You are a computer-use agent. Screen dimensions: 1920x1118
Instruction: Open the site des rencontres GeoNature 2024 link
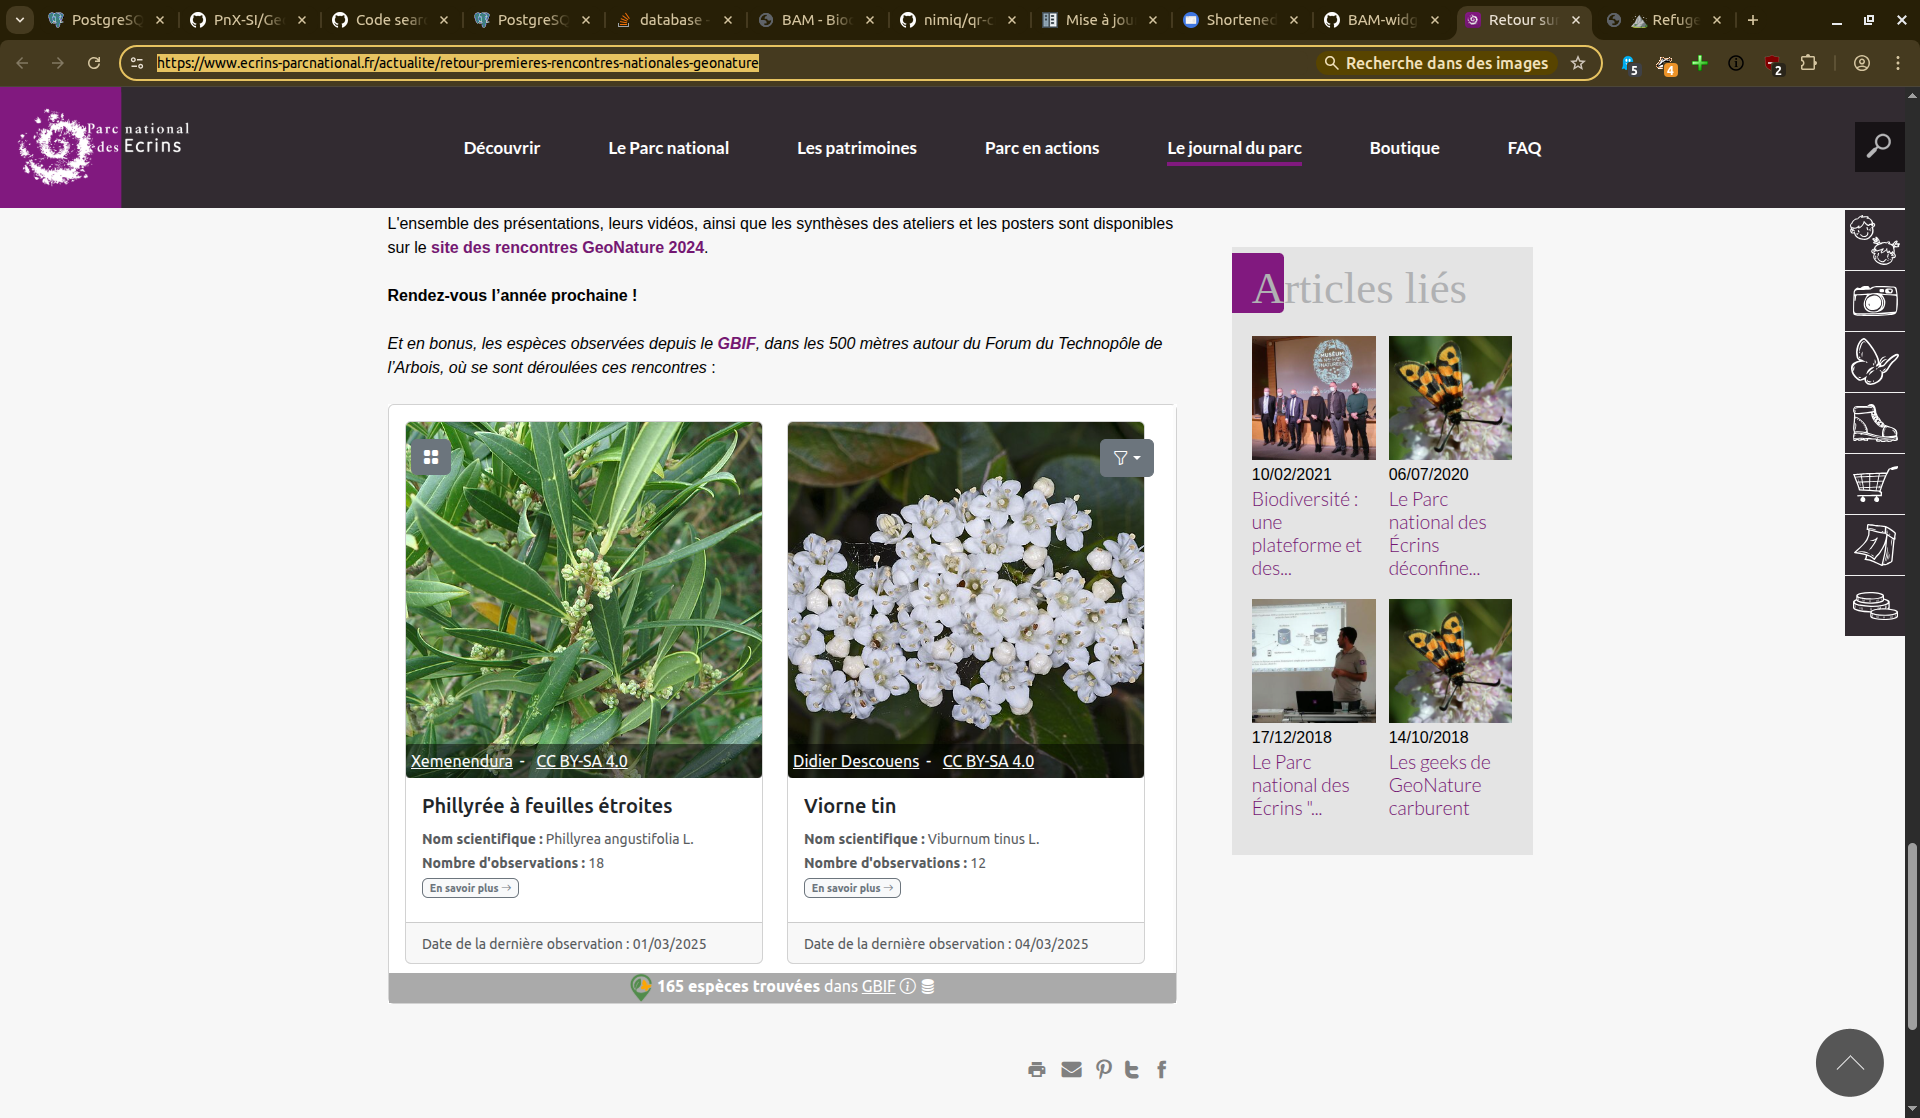pyautogui.click(x=567, y=247)
